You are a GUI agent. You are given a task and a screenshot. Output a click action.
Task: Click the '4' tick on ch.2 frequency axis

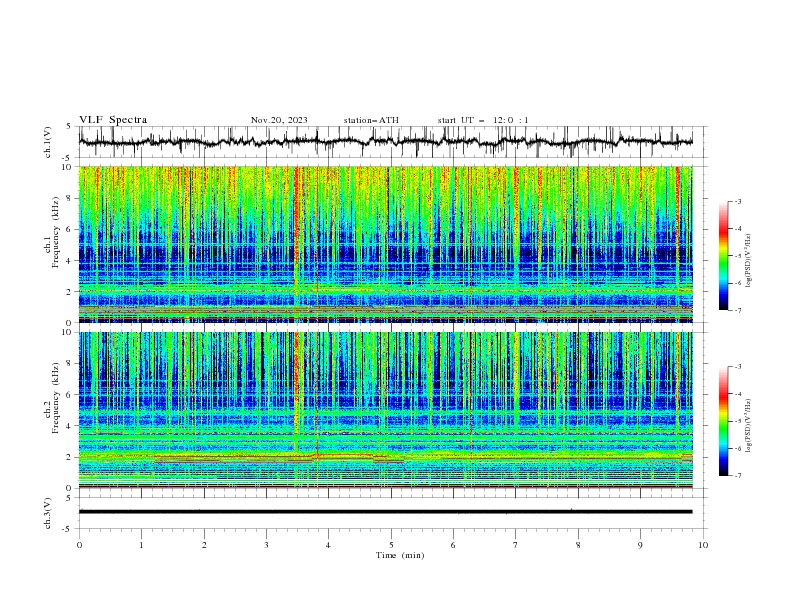pos(70,426)
